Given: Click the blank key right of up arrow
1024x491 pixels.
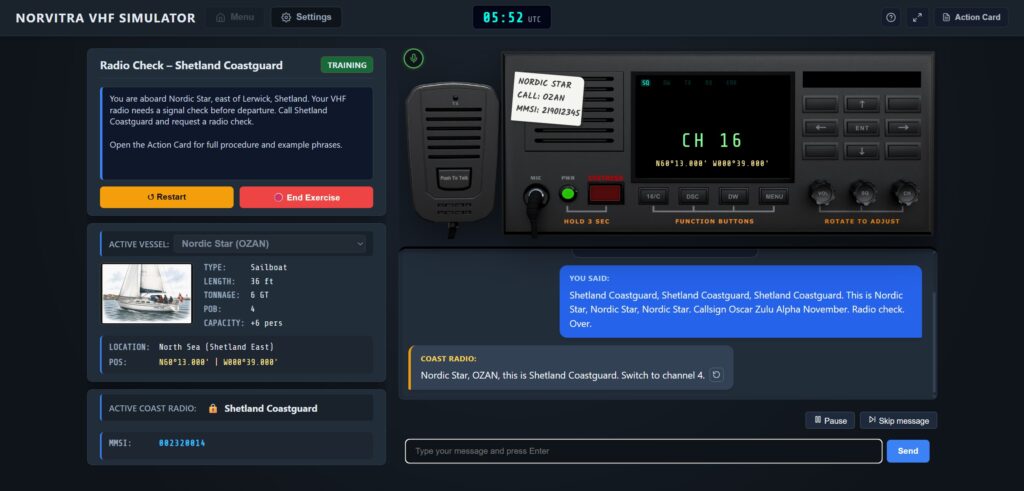Looking at the screenshot, I should [903, 104].
